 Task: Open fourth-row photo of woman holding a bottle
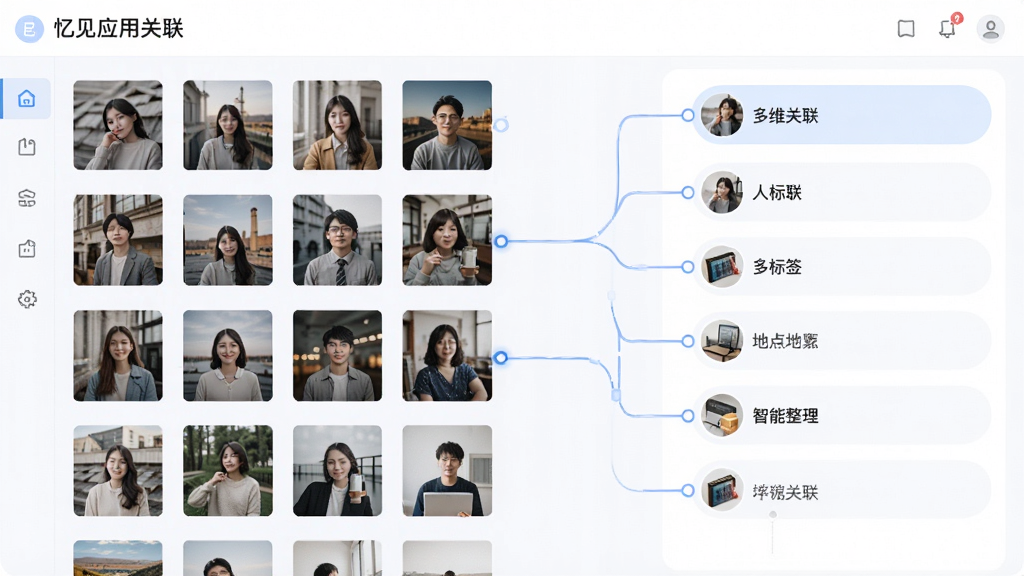coord(337,471)
